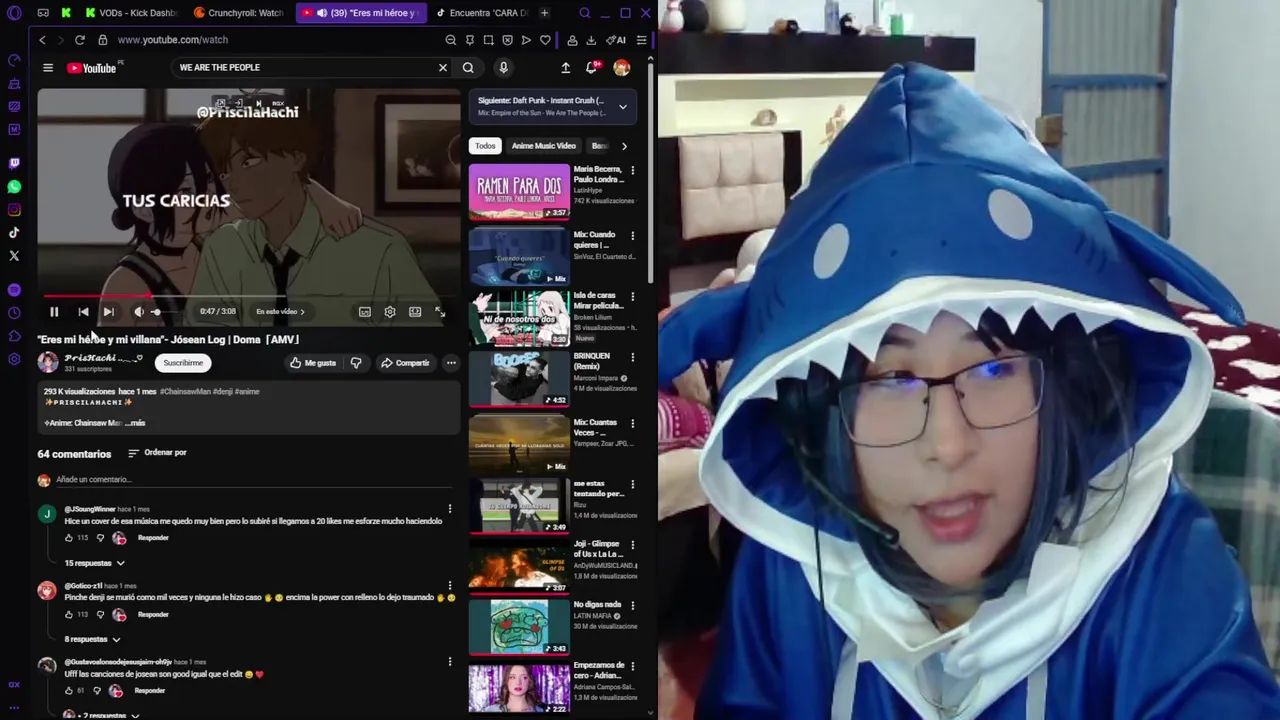The width and height of the screenshot is (1280, 720).
Task: Pause the YouTube video
Action: pyautogui.click(x=54, y=312)
